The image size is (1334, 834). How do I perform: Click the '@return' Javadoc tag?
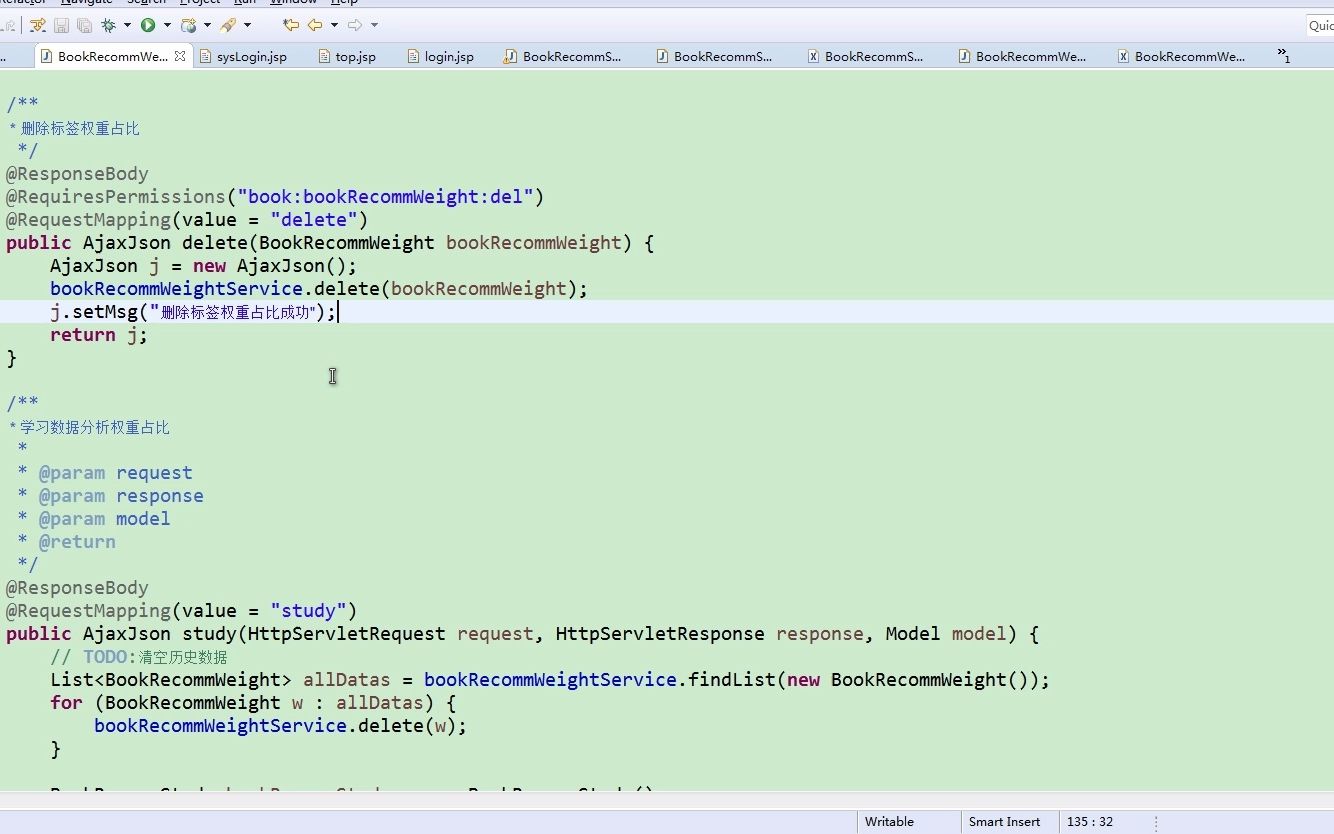click(77, 542)
